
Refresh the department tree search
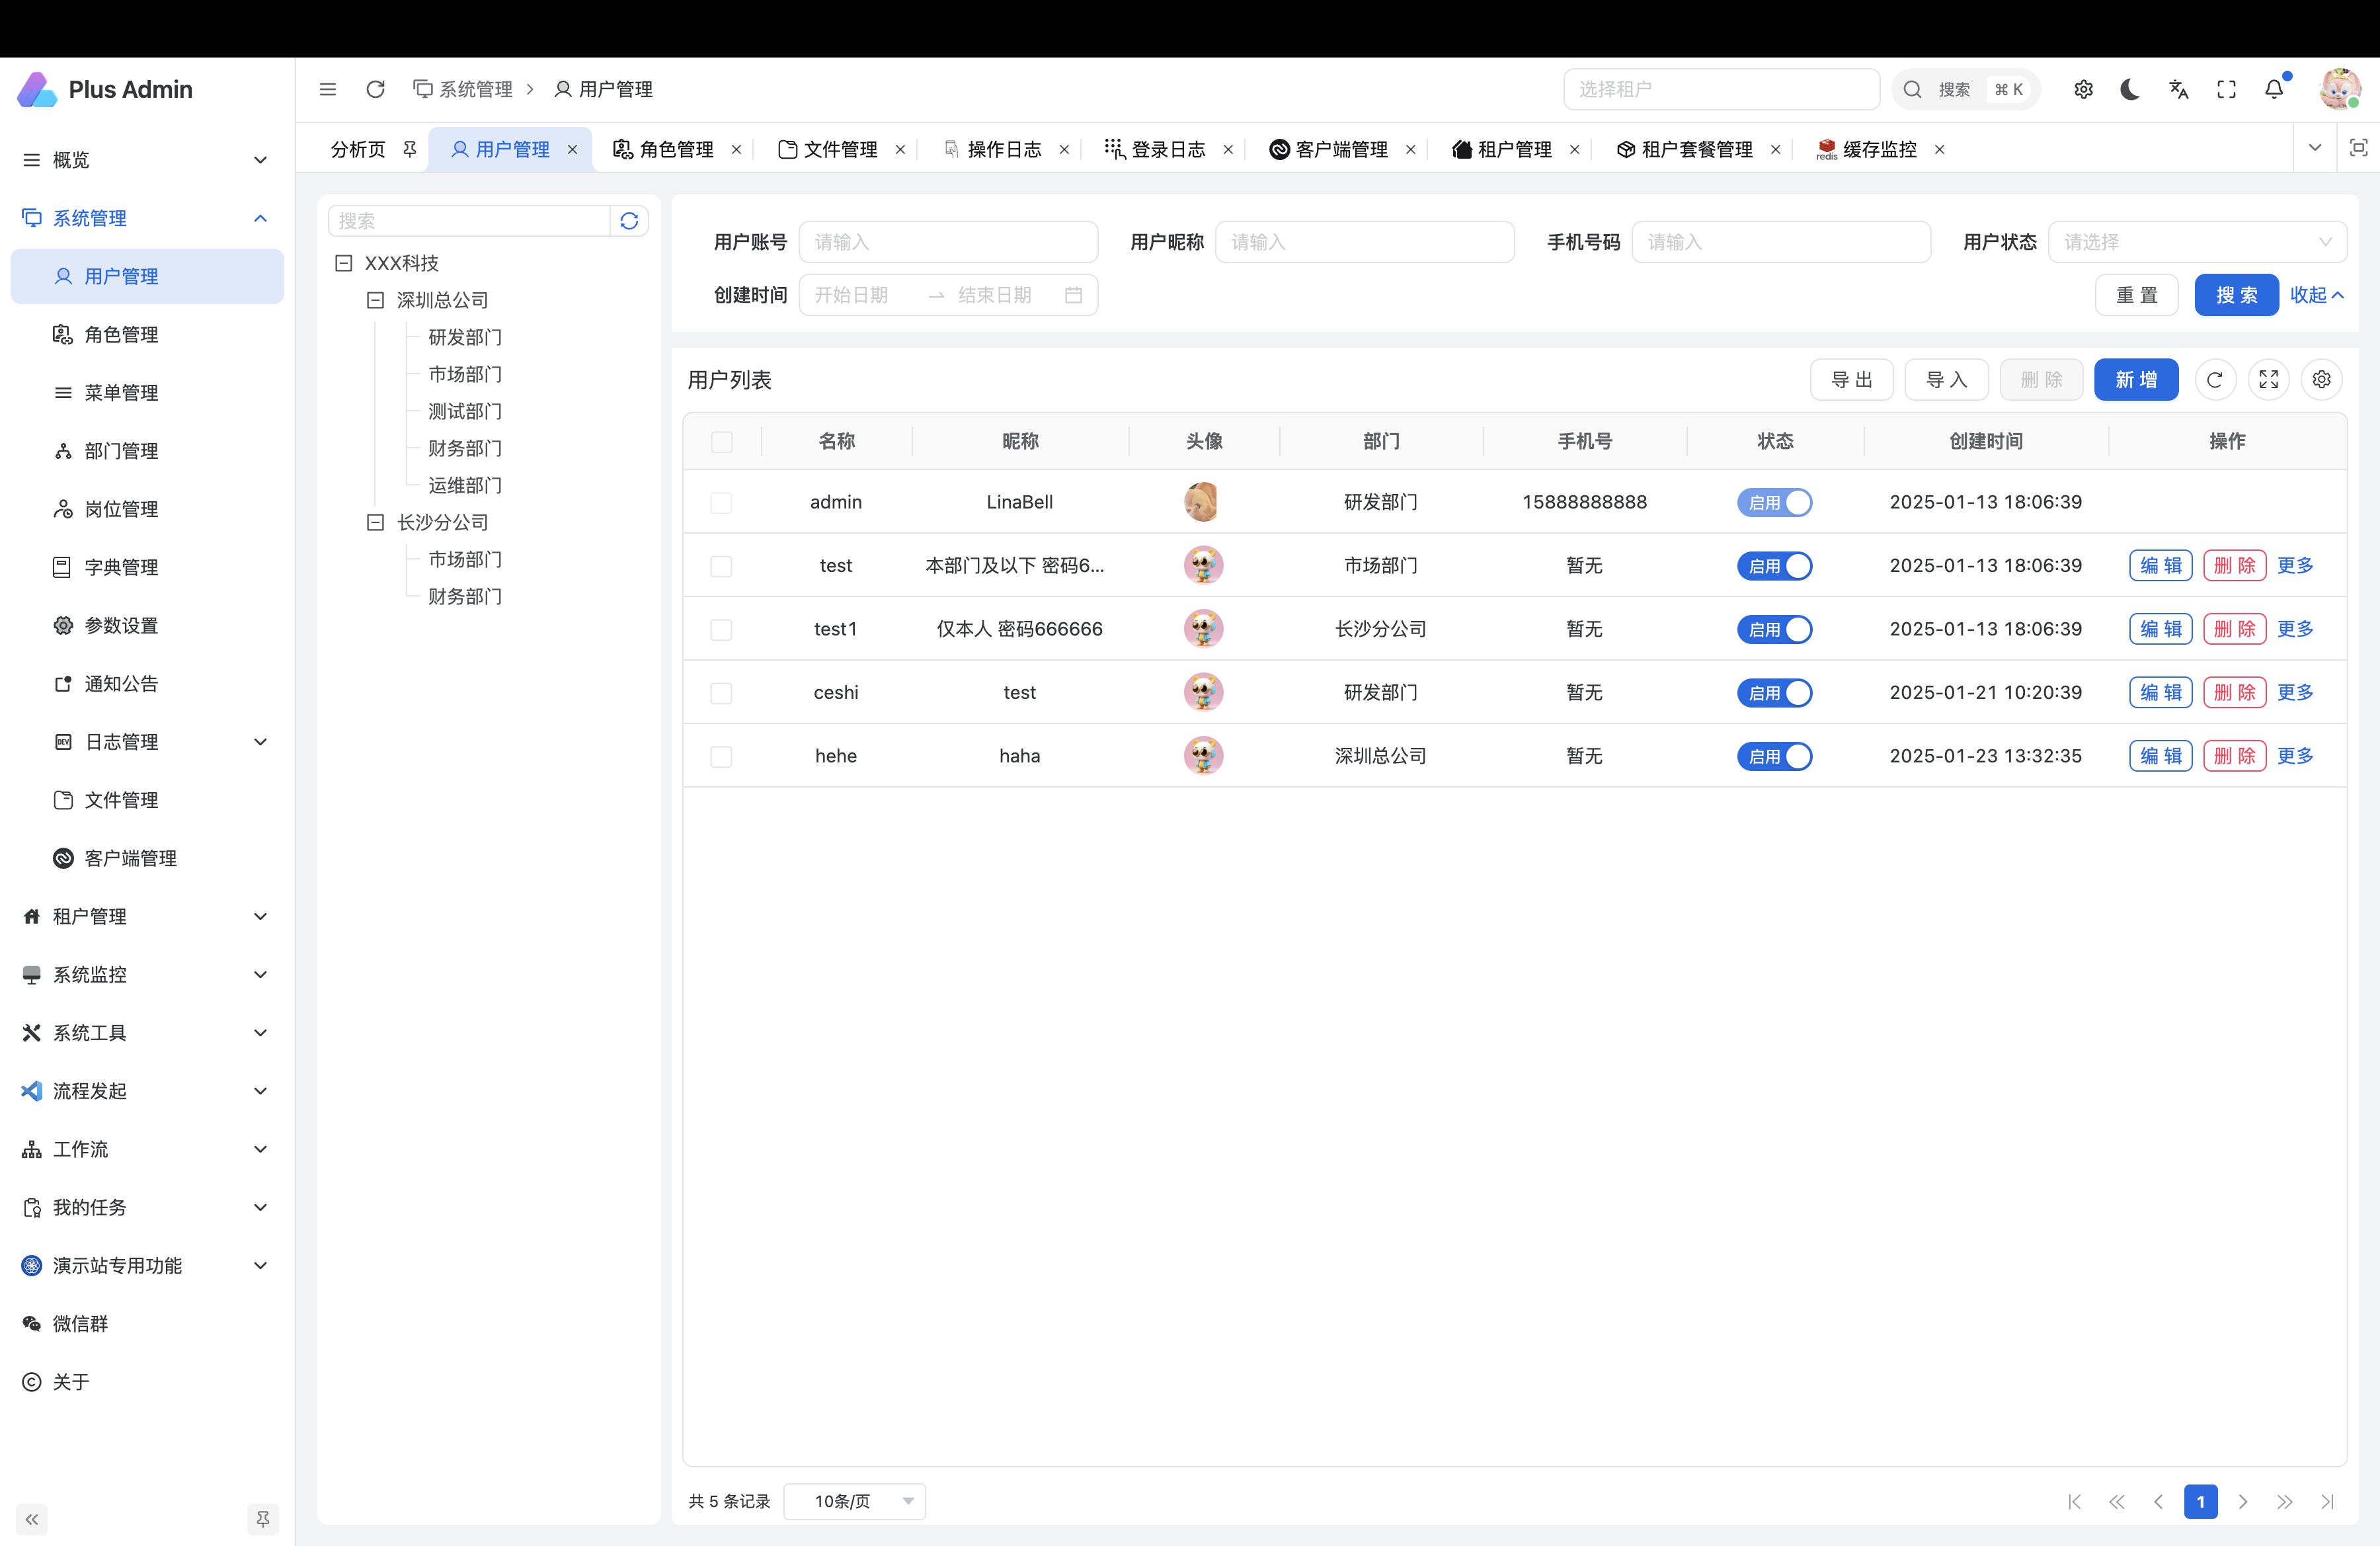(629, 221)
